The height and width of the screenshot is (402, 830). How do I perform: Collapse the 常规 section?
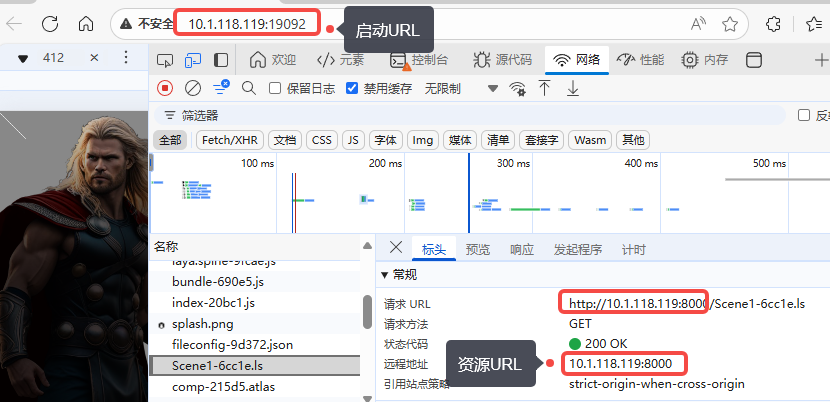click(x=386, y=275)
